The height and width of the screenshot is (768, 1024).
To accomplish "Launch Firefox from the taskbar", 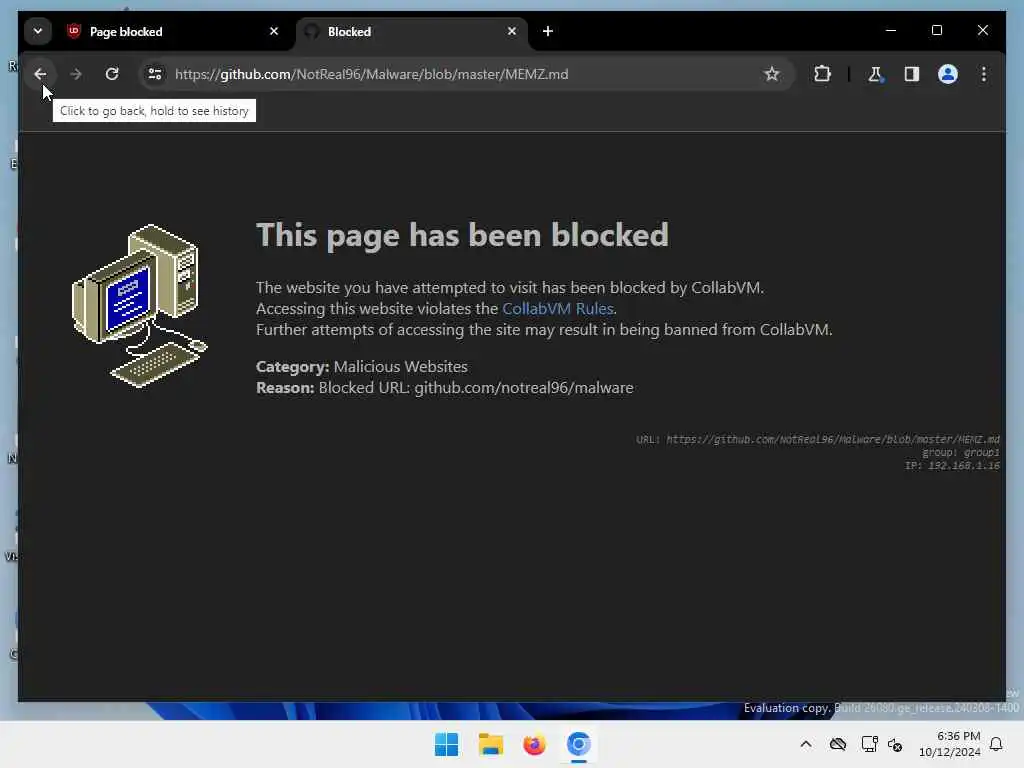I will 534,744.
